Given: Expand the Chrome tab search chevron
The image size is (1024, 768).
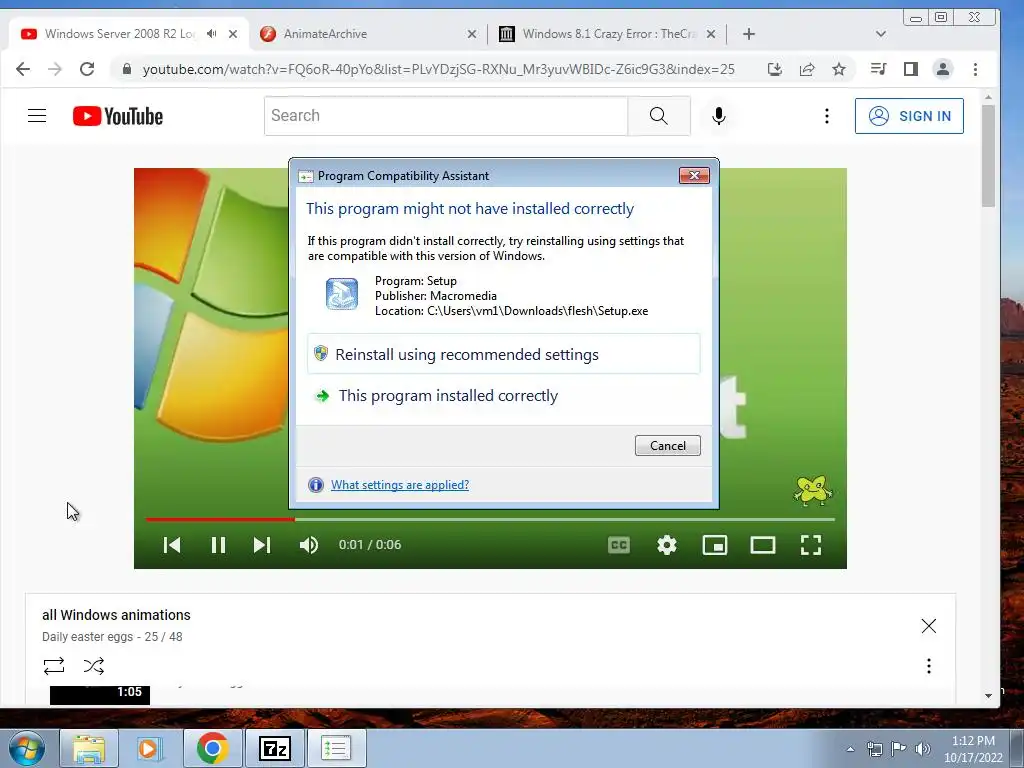Looking at the screenshot, I should [880, 34].
